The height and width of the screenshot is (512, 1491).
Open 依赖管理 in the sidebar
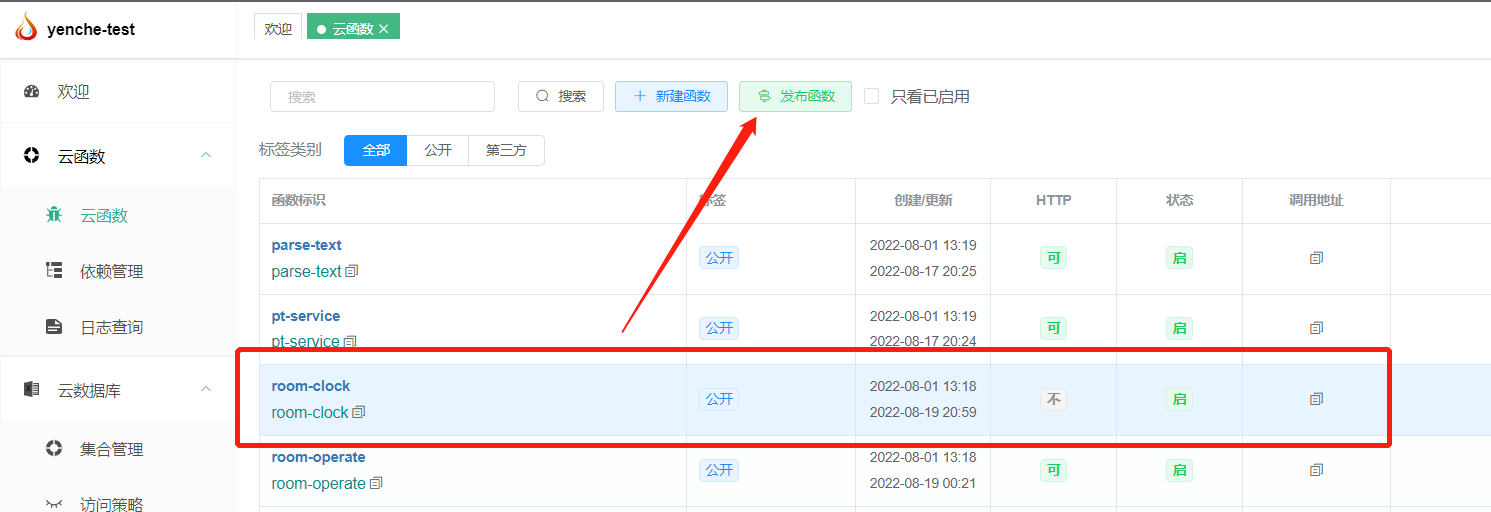pos(111,271)
